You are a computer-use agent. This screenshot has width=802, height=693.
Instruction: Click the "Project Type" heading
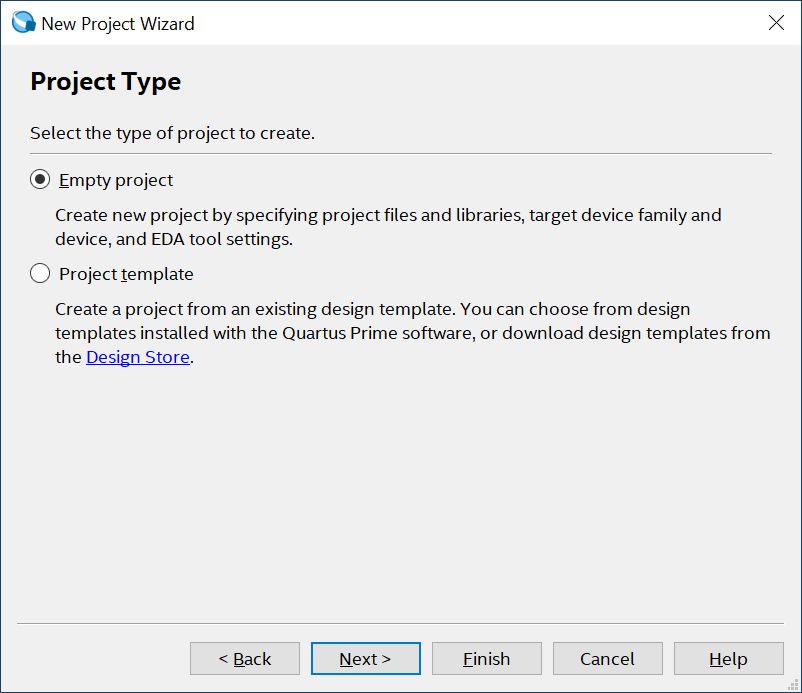tap(105, 82)
